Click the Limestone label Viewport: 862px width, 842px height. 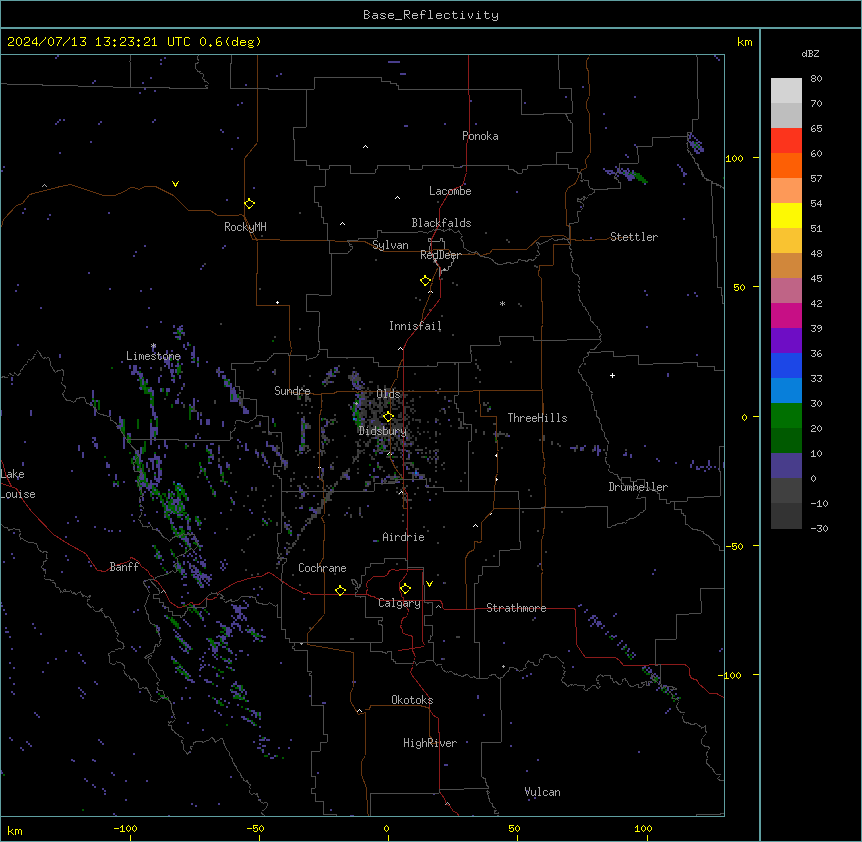153,356
